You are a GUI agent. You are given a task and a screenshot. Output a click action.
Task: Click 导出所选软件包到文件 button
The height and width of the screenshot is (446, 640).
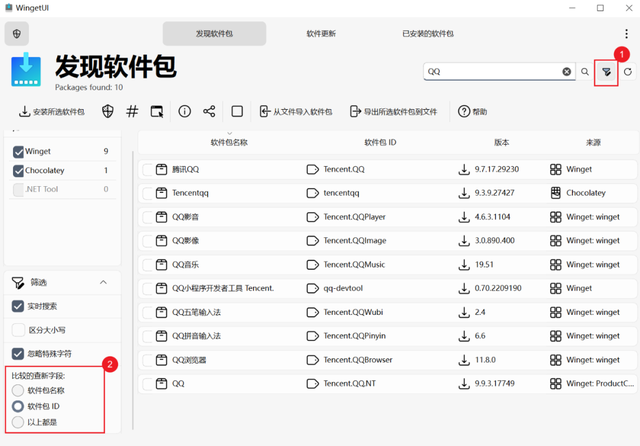click(x=393, y=111)
